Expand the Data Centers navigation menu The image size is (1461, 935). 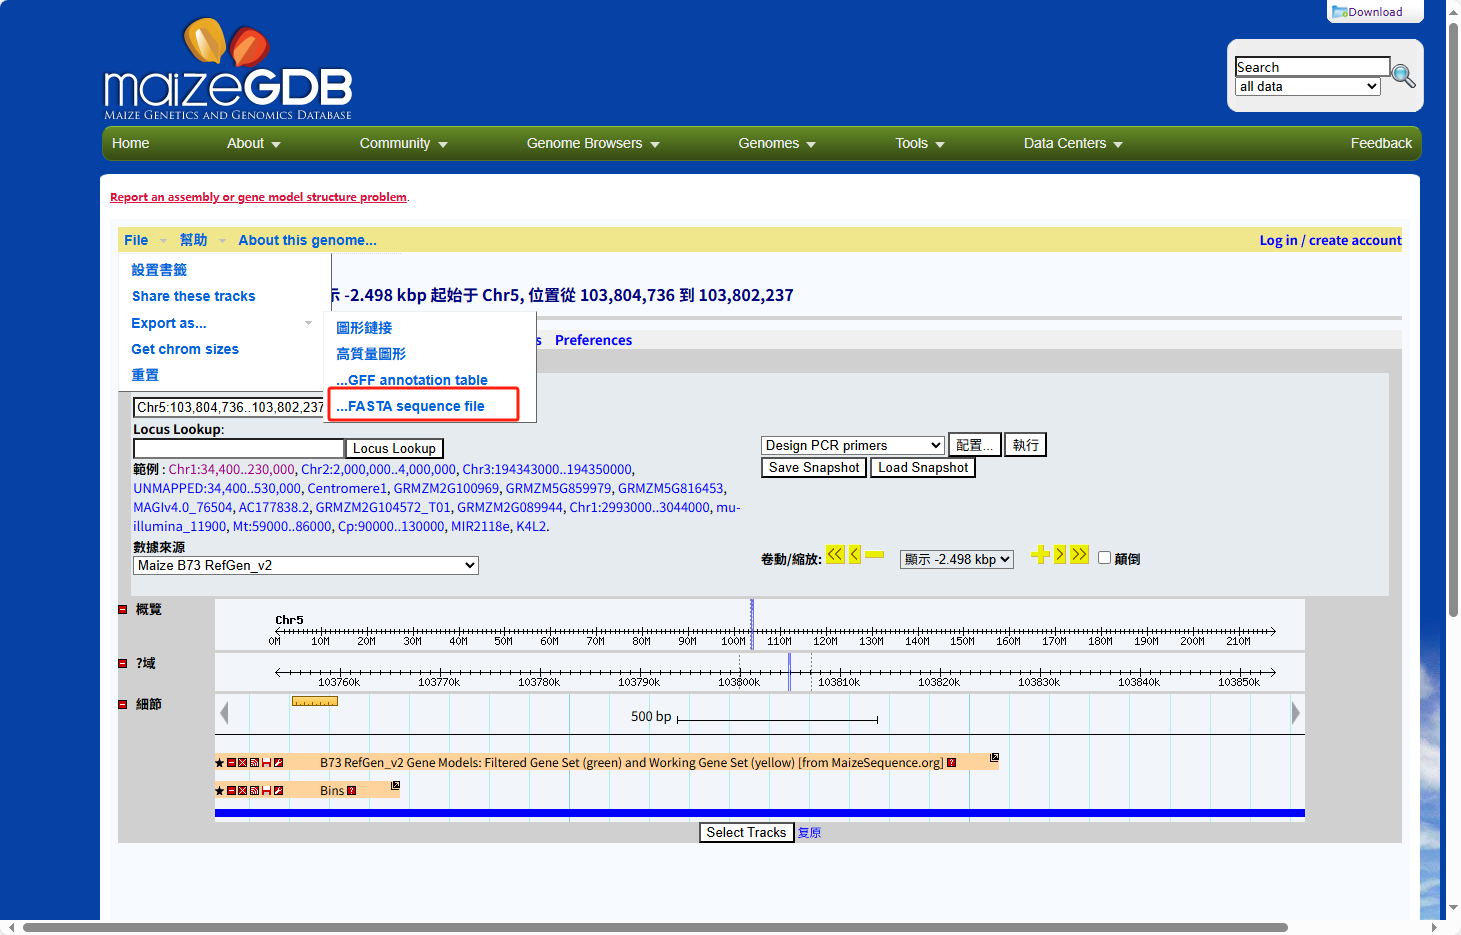click(1073, 144)
